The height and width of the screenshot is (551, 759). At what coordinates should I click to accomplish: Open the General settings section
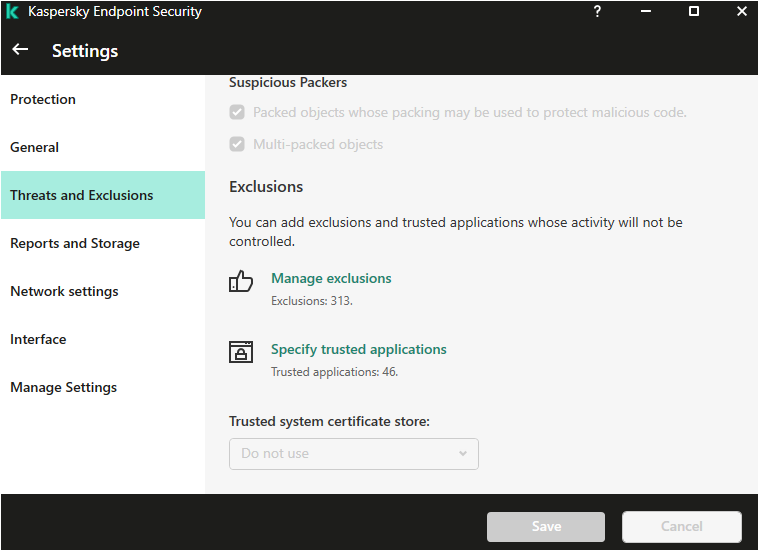(103, 147)
